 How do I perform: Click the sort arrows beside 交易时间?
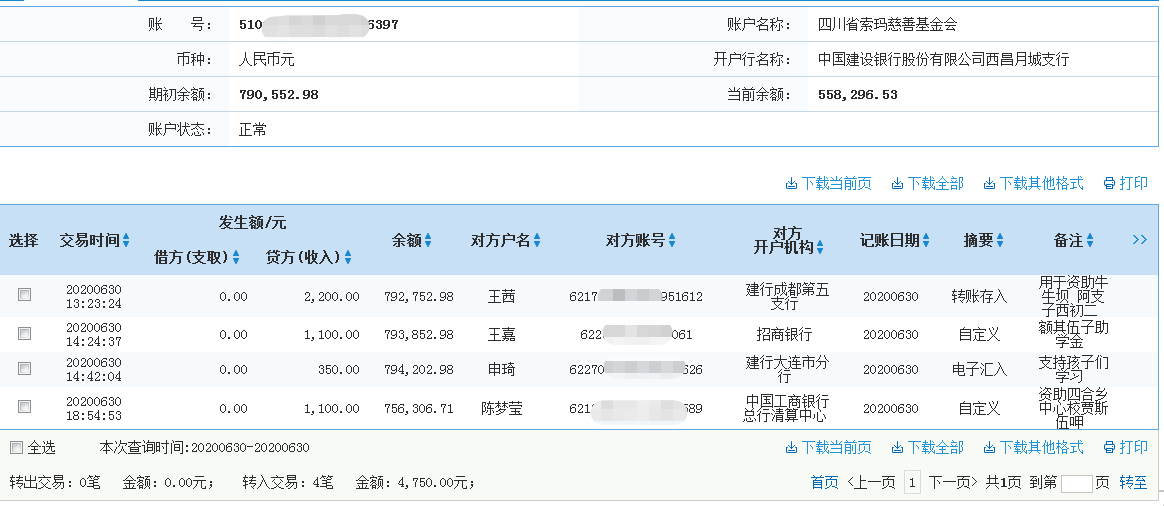click(126, 241)
